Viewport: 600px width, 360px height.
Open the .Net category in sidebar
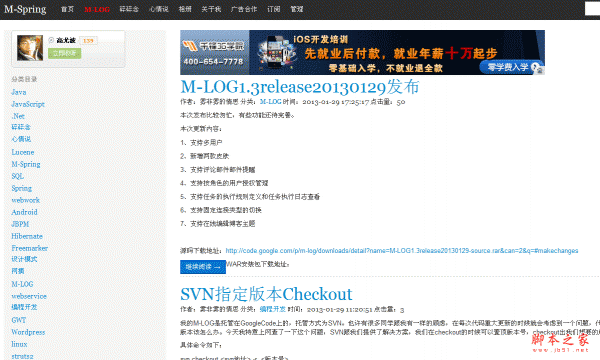(x=18, y=116)
